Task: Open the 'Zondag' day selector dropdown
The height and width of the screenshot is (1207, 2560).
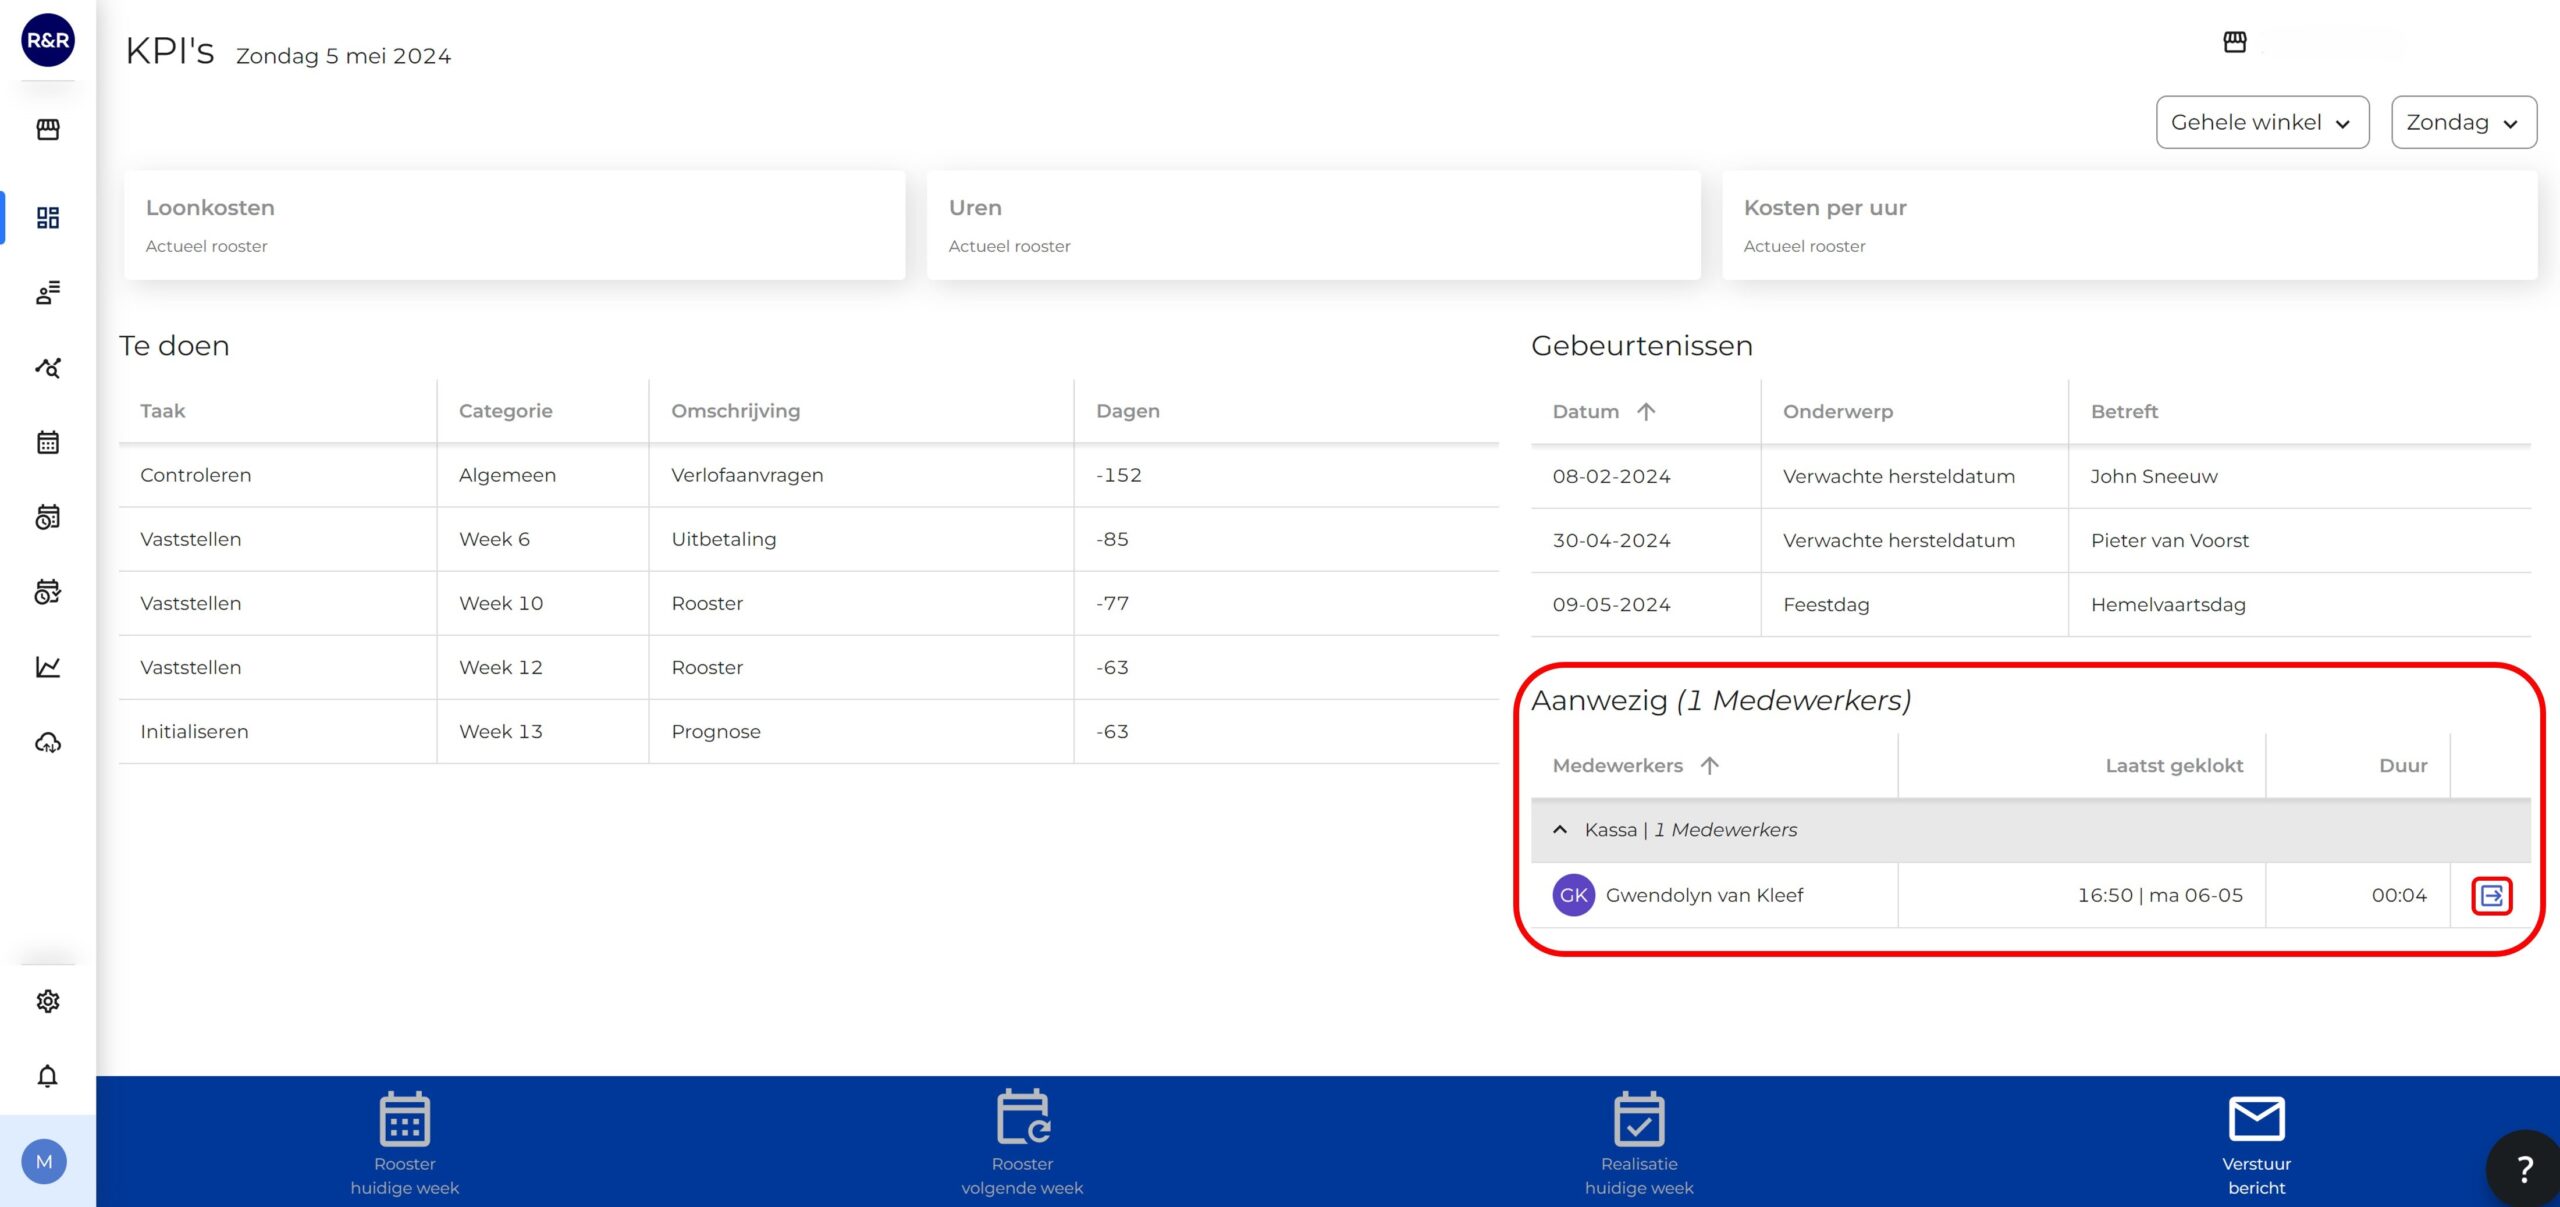Action: (x=2464, y=122)
